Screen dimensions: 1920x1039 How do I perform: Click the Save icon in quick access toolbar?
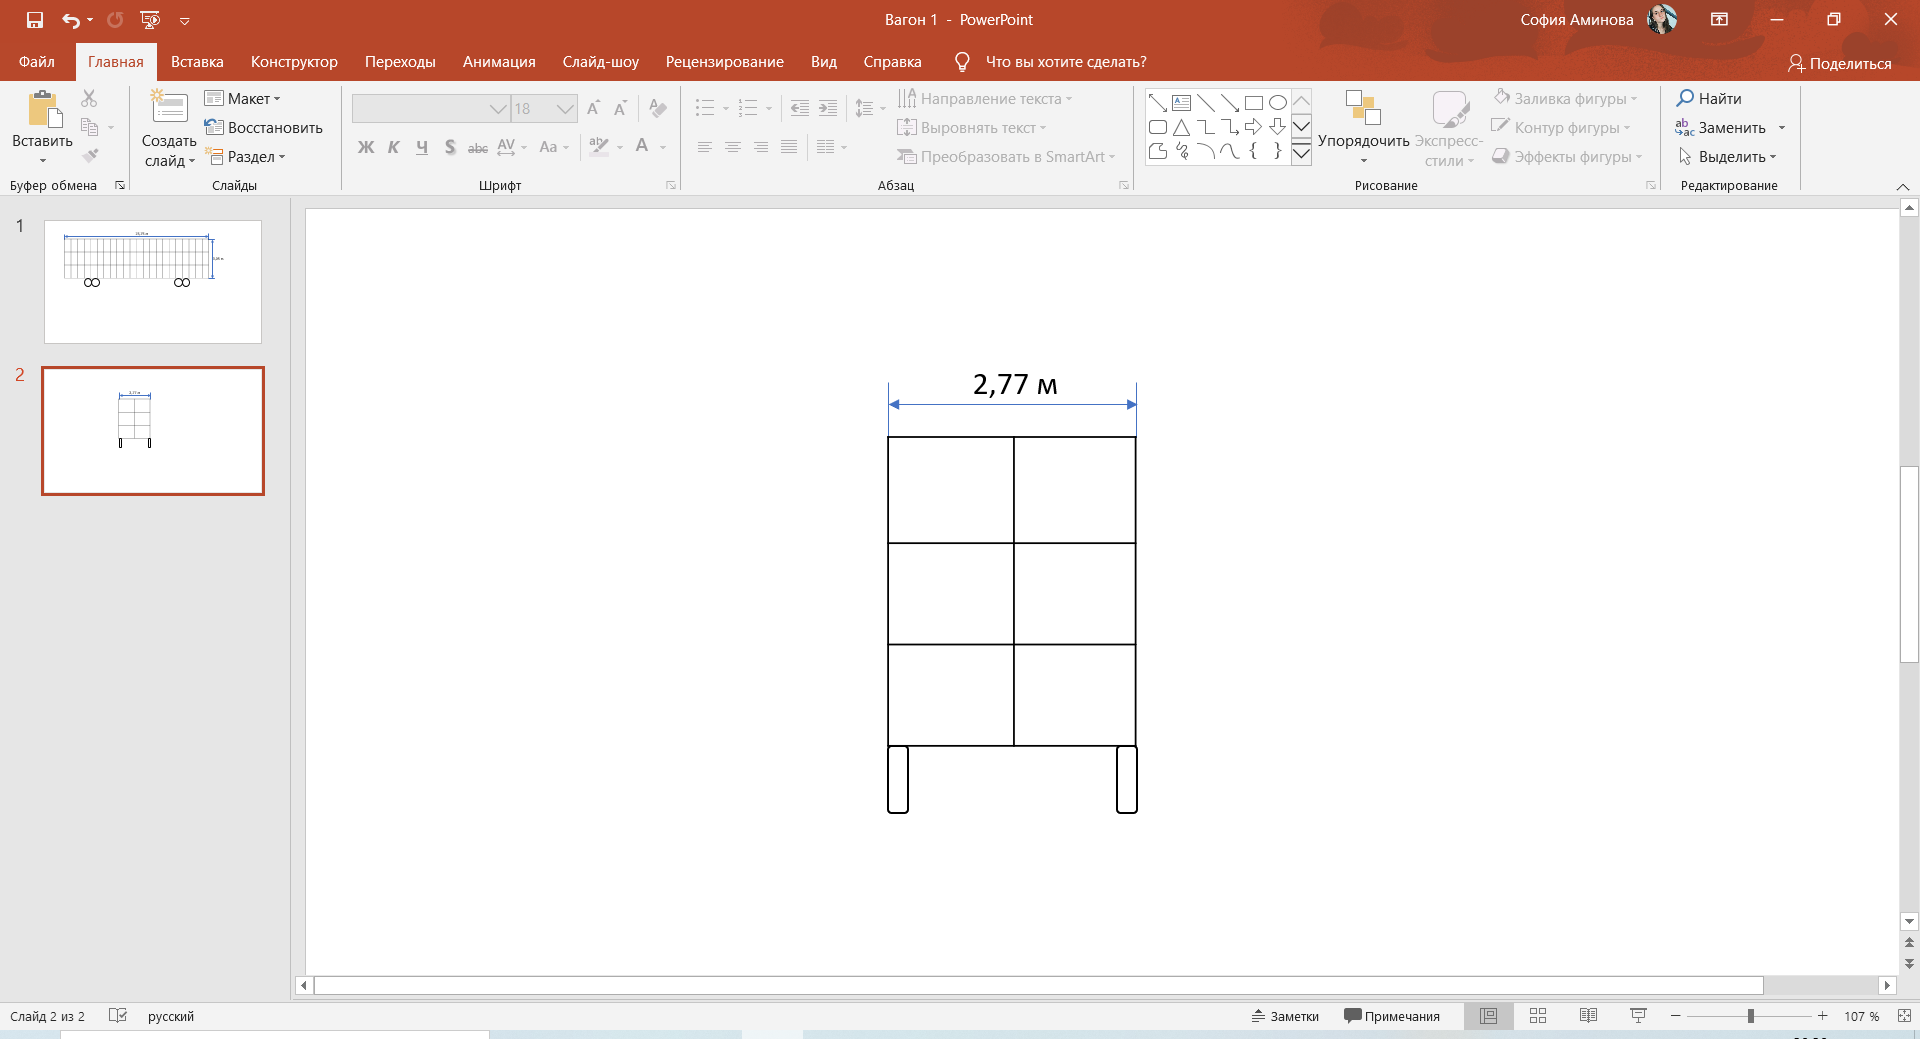(x=35, y=20)
